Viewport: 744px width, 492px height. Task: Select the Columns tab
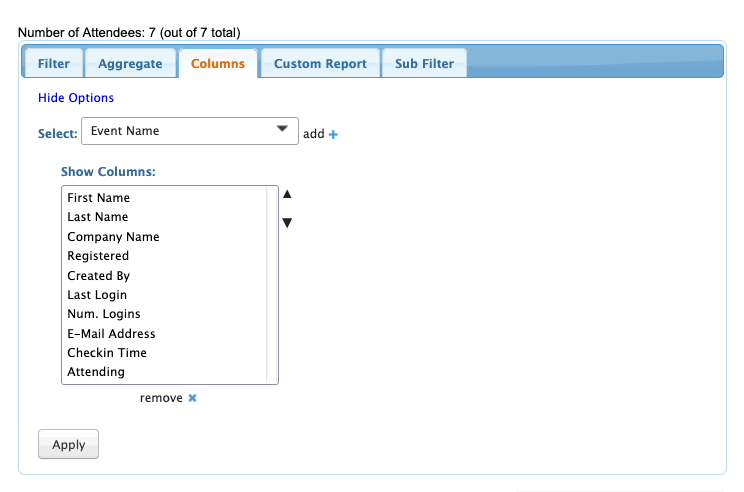coord(217,63)
